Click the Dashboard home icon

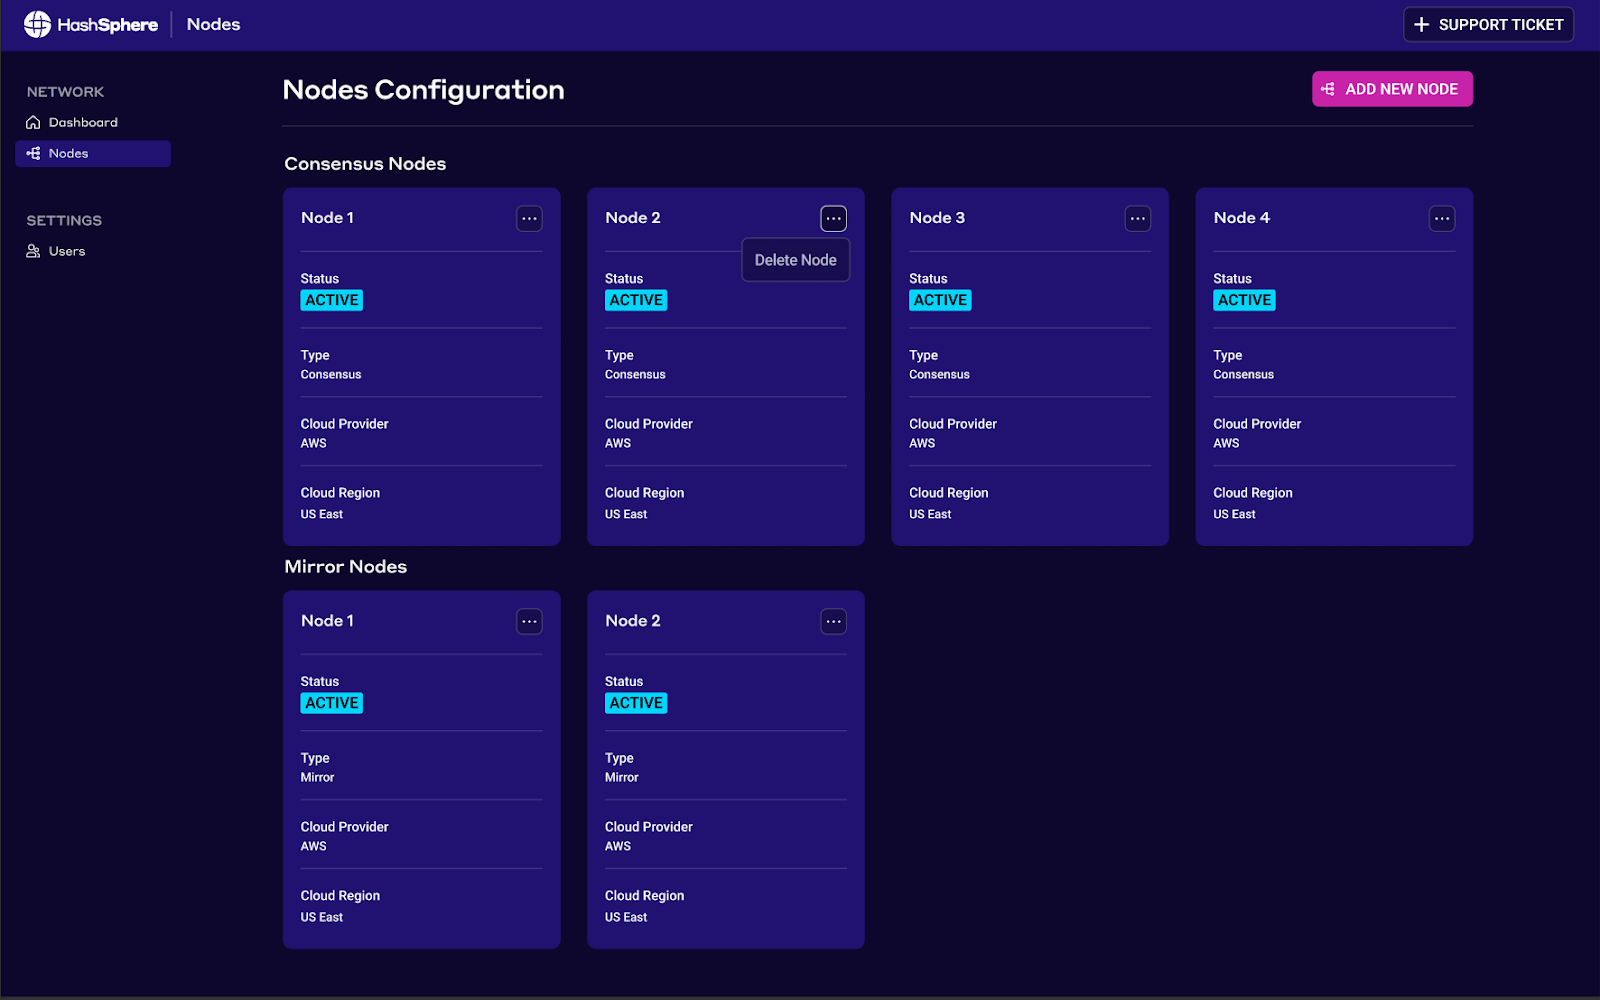pyautogui.click(x=33, y=122)
